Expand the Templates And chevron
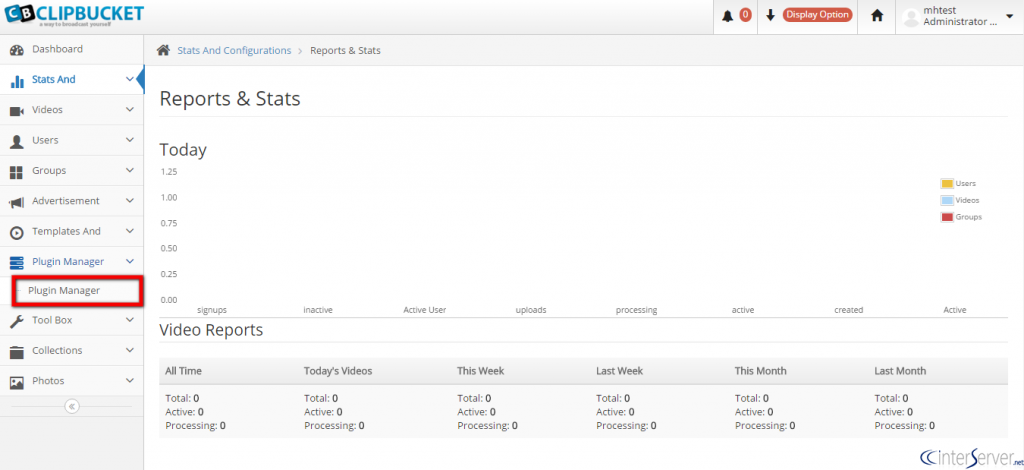 click(129, 231)
